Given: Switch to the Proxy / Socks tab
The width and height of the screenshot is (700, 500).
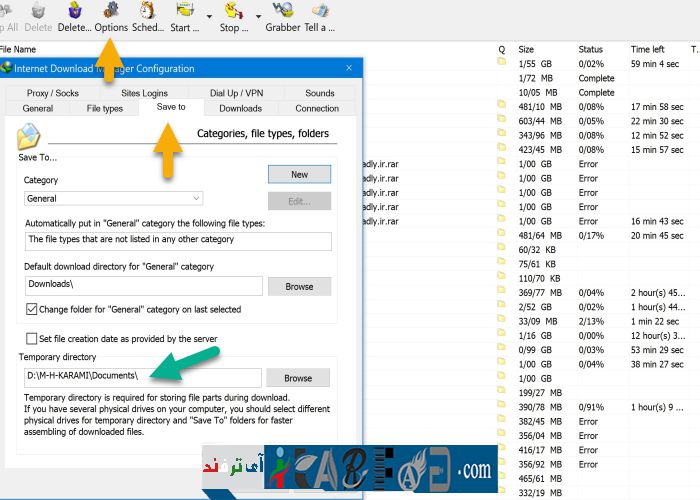Looking at the screenshot, I should point(53,93).
